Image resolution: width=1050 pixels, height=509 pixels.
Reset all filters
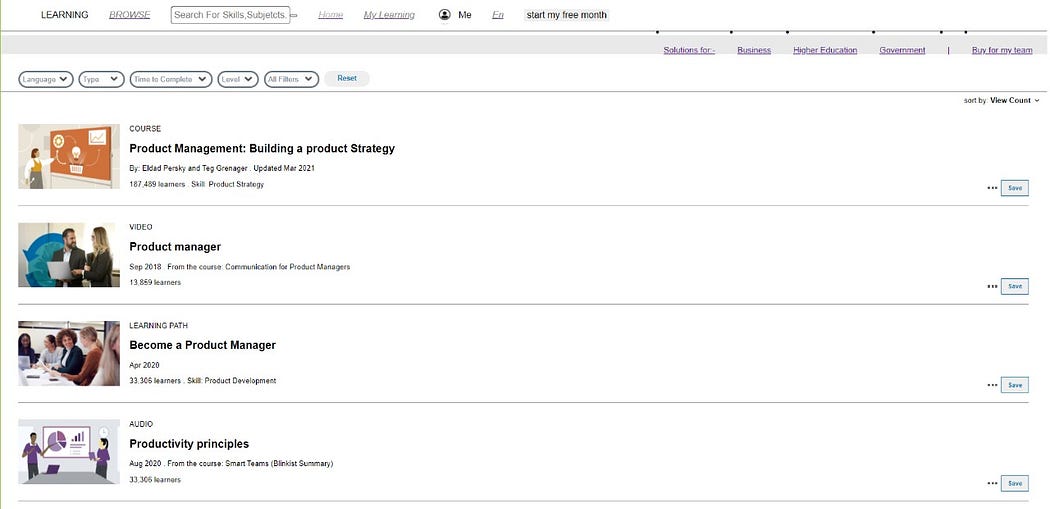coord(347,78)
